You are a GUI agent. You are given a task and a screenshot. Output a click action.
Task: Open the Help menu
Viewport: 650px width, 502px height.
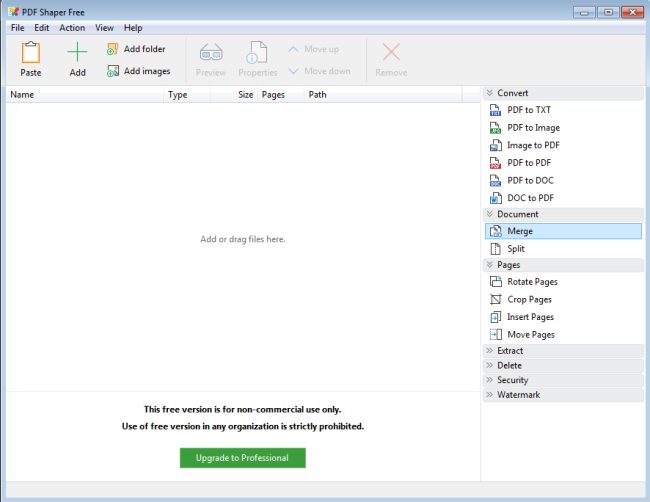click(133, 28)
